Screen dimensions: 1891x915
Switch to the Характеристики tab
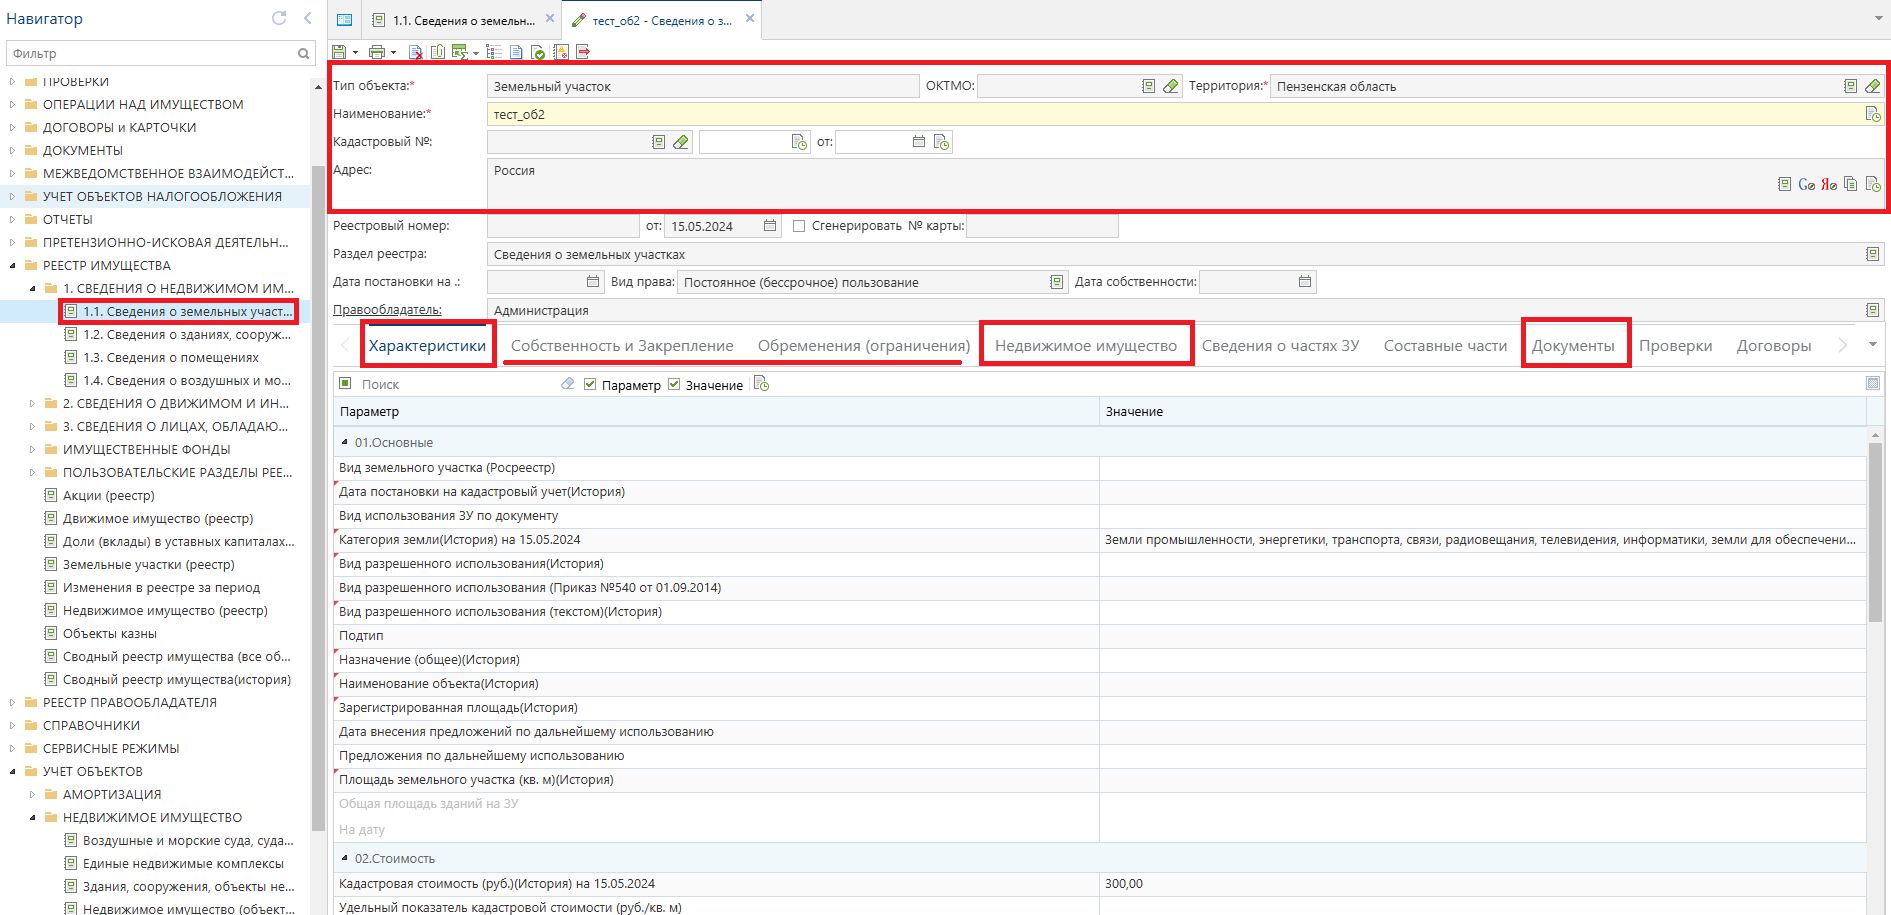click(x=427, y=346)
